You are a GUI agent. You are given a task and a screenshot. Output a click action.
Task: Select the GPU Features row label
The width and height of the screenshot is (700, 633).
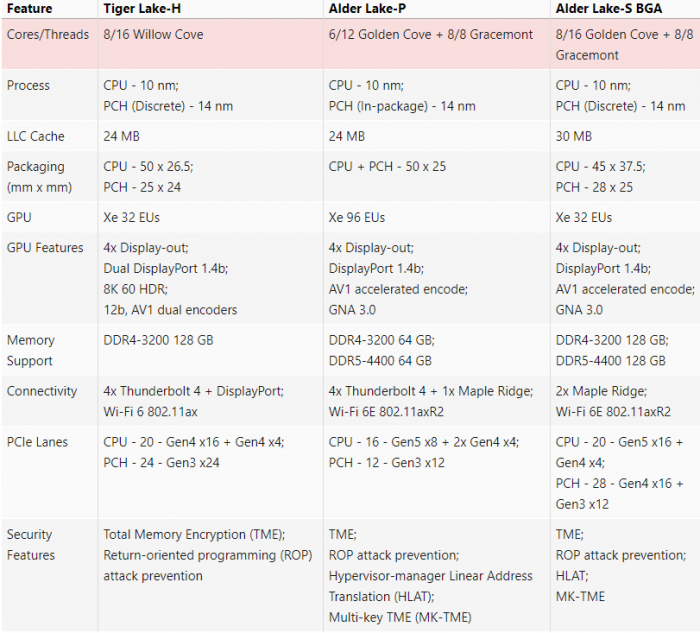click(45, 248)
